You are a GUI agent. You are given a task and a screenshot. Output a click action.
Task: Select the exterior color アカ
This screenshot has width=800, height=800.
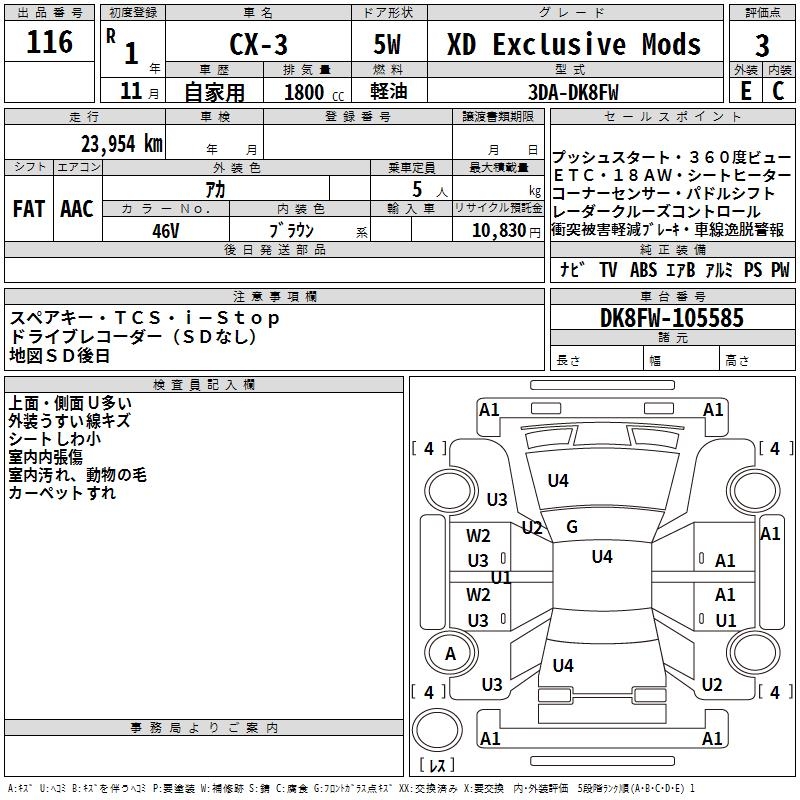pyautogui.click(x=215, y=189)
